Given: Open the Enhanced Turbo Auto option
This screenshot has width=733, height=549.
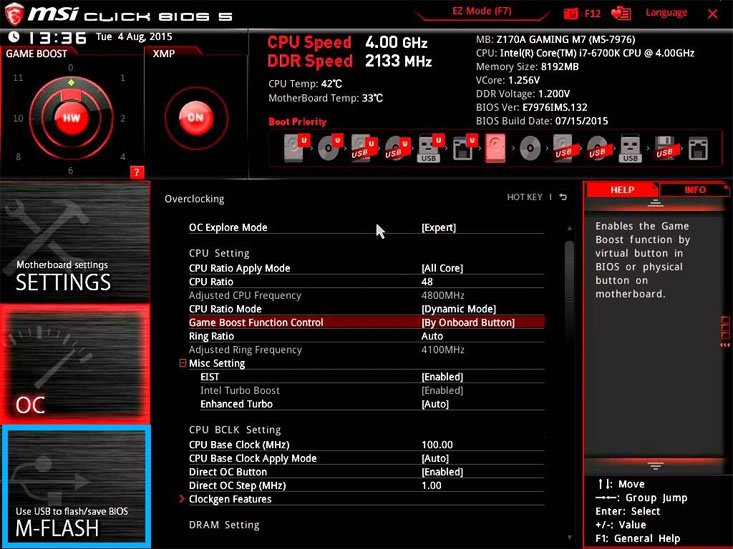Looking at the screenshot, I should pos(435,404).
